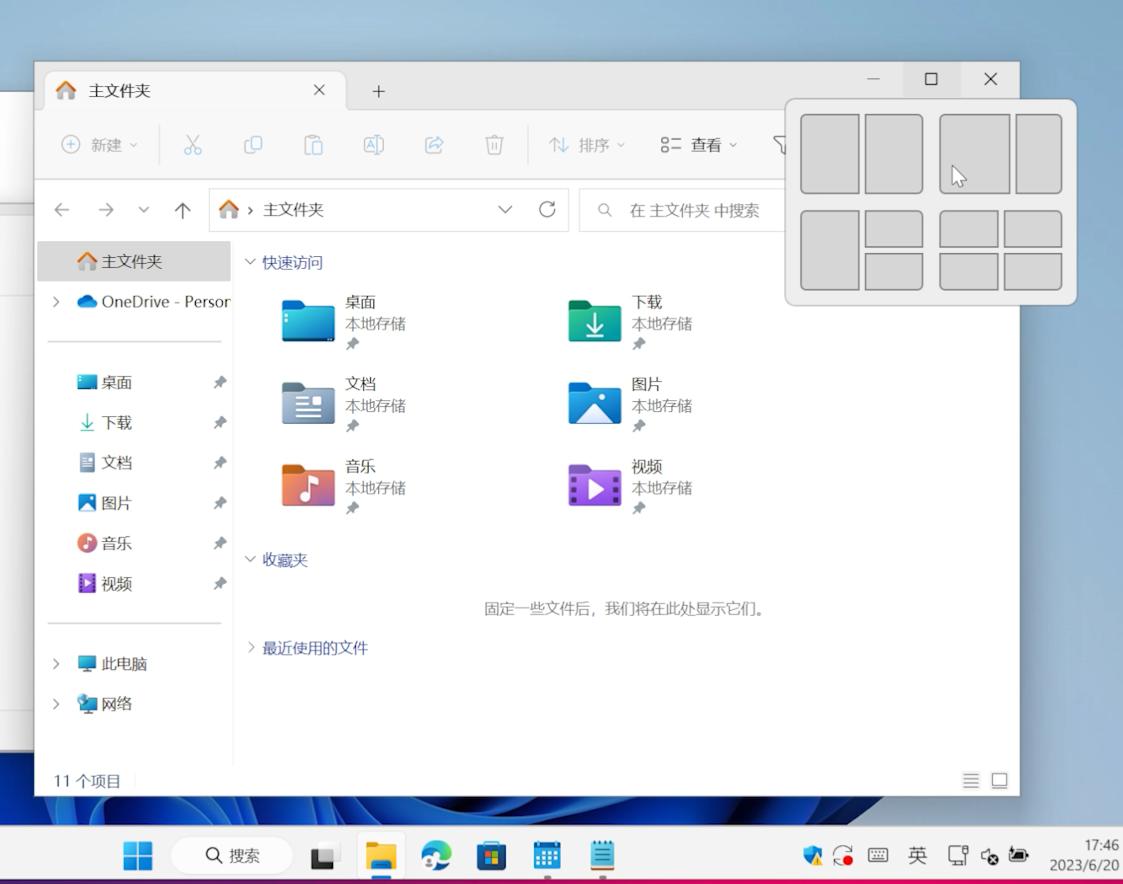Click the Copy icon in the toolbar
Viewport: 1123px width, 884px height.
coord(253,144)
